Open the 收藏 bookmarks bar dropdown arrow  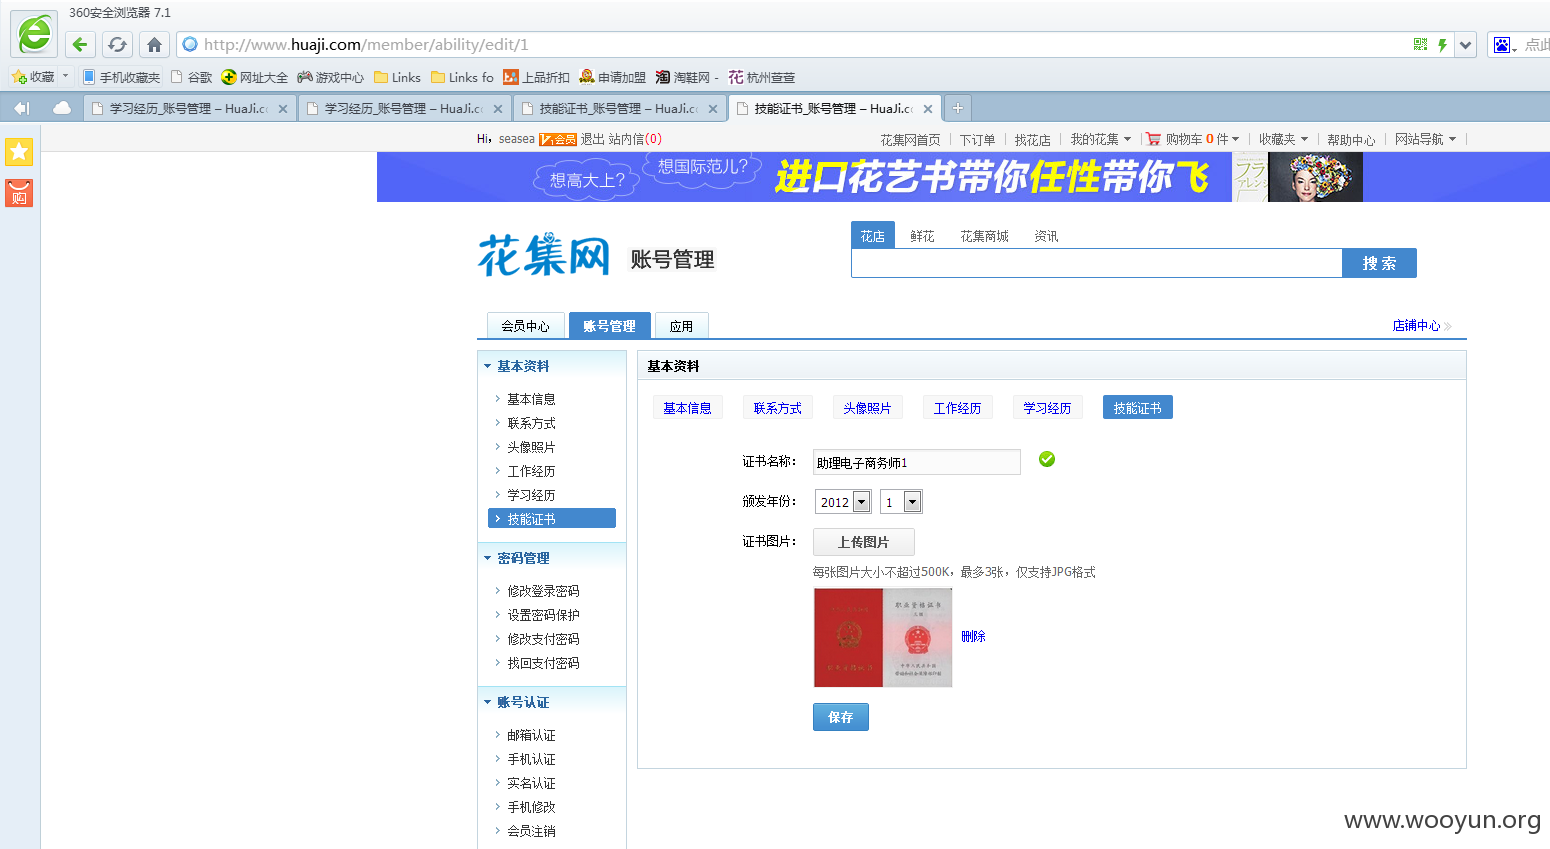tap(66, 76)
